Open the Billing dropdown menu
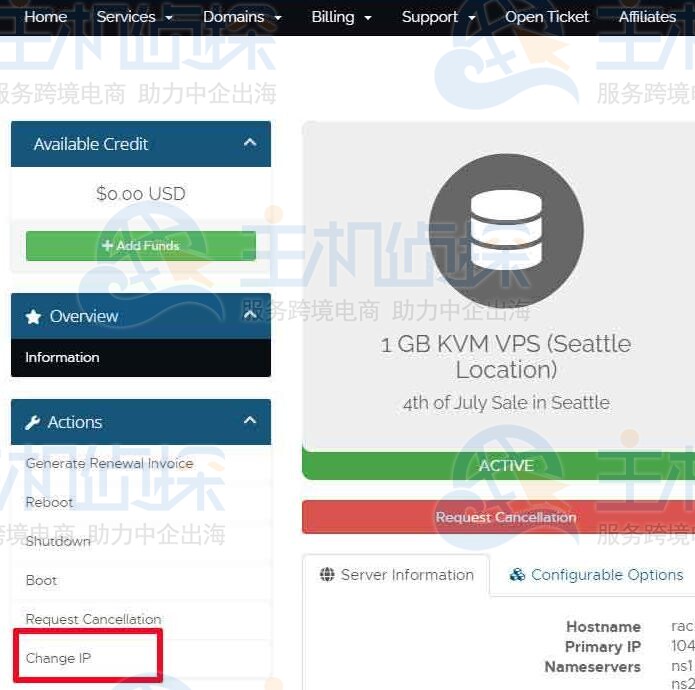 [341, 17]
